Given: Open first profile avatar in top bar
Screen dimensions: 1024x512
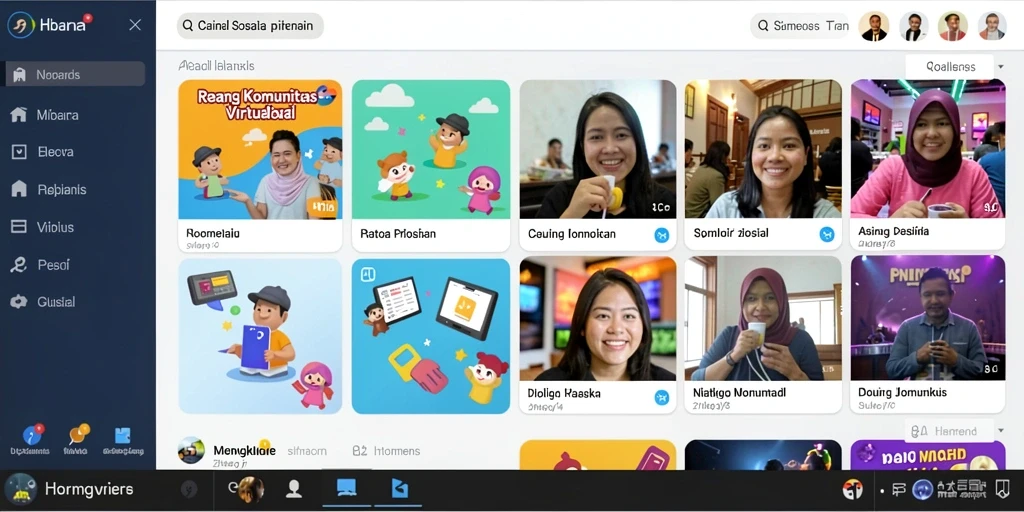Looking at the screenshot, I should [874, 26].
